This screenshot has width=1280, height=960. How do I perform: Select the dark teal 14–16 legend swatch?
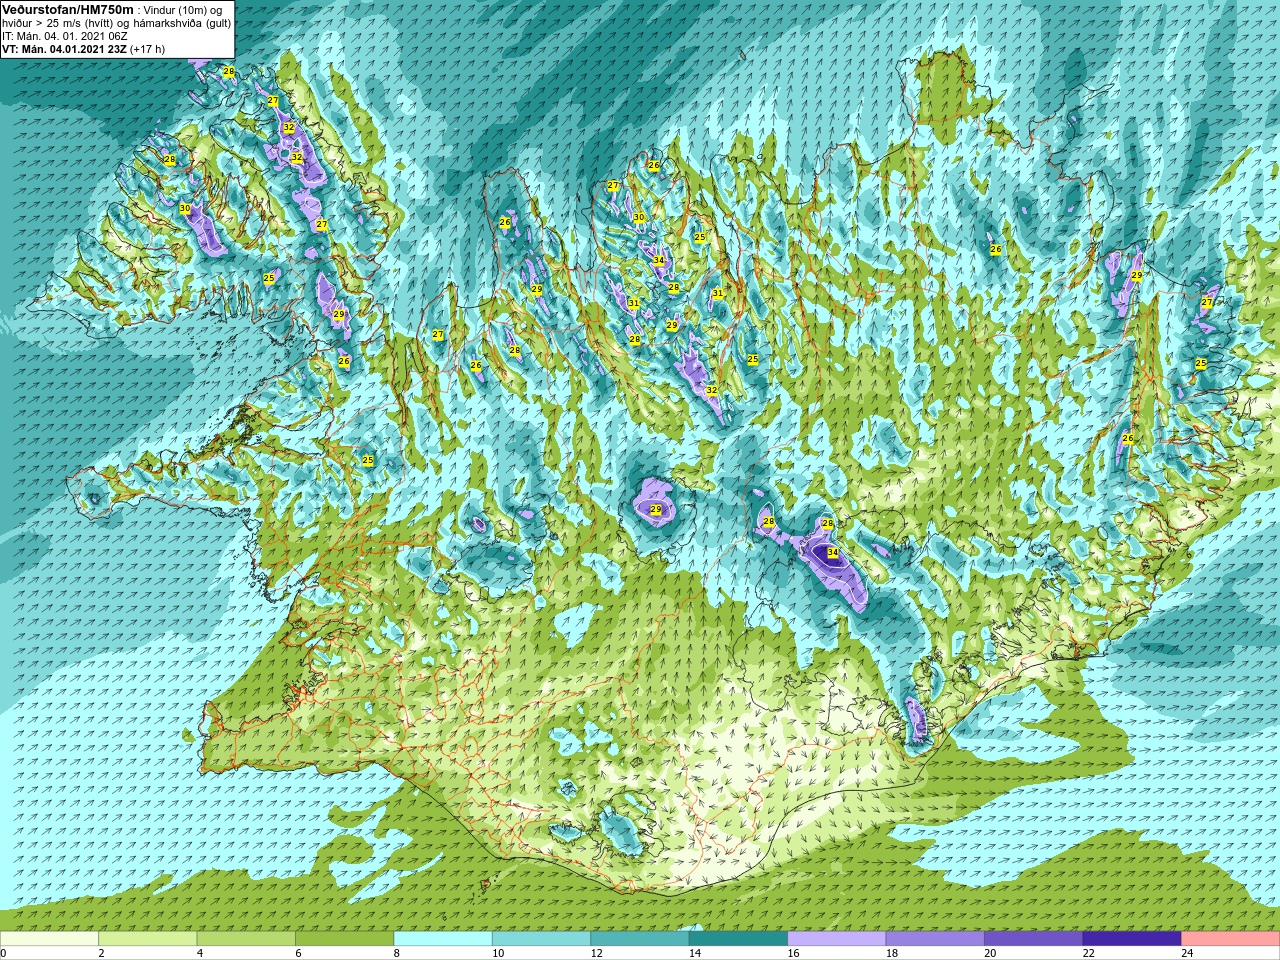(x=738, y=939)
